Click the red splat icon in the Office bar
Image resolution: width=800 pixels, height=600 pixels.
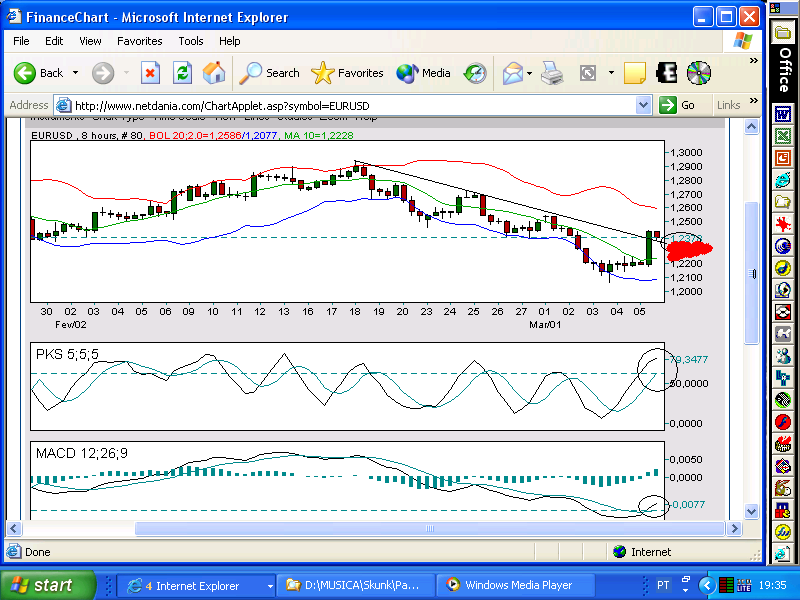click(783, 224)
